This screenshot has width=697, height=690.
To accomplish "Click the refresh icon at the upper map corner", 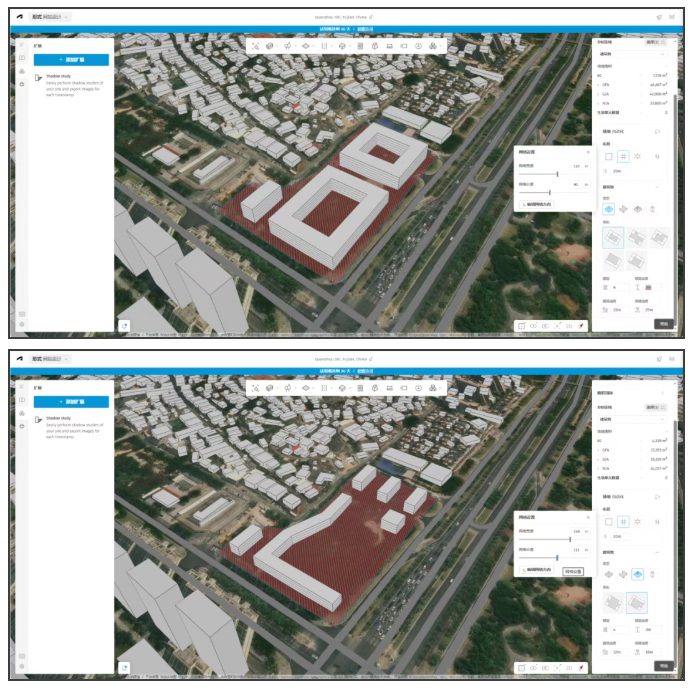I will [125, 326].
